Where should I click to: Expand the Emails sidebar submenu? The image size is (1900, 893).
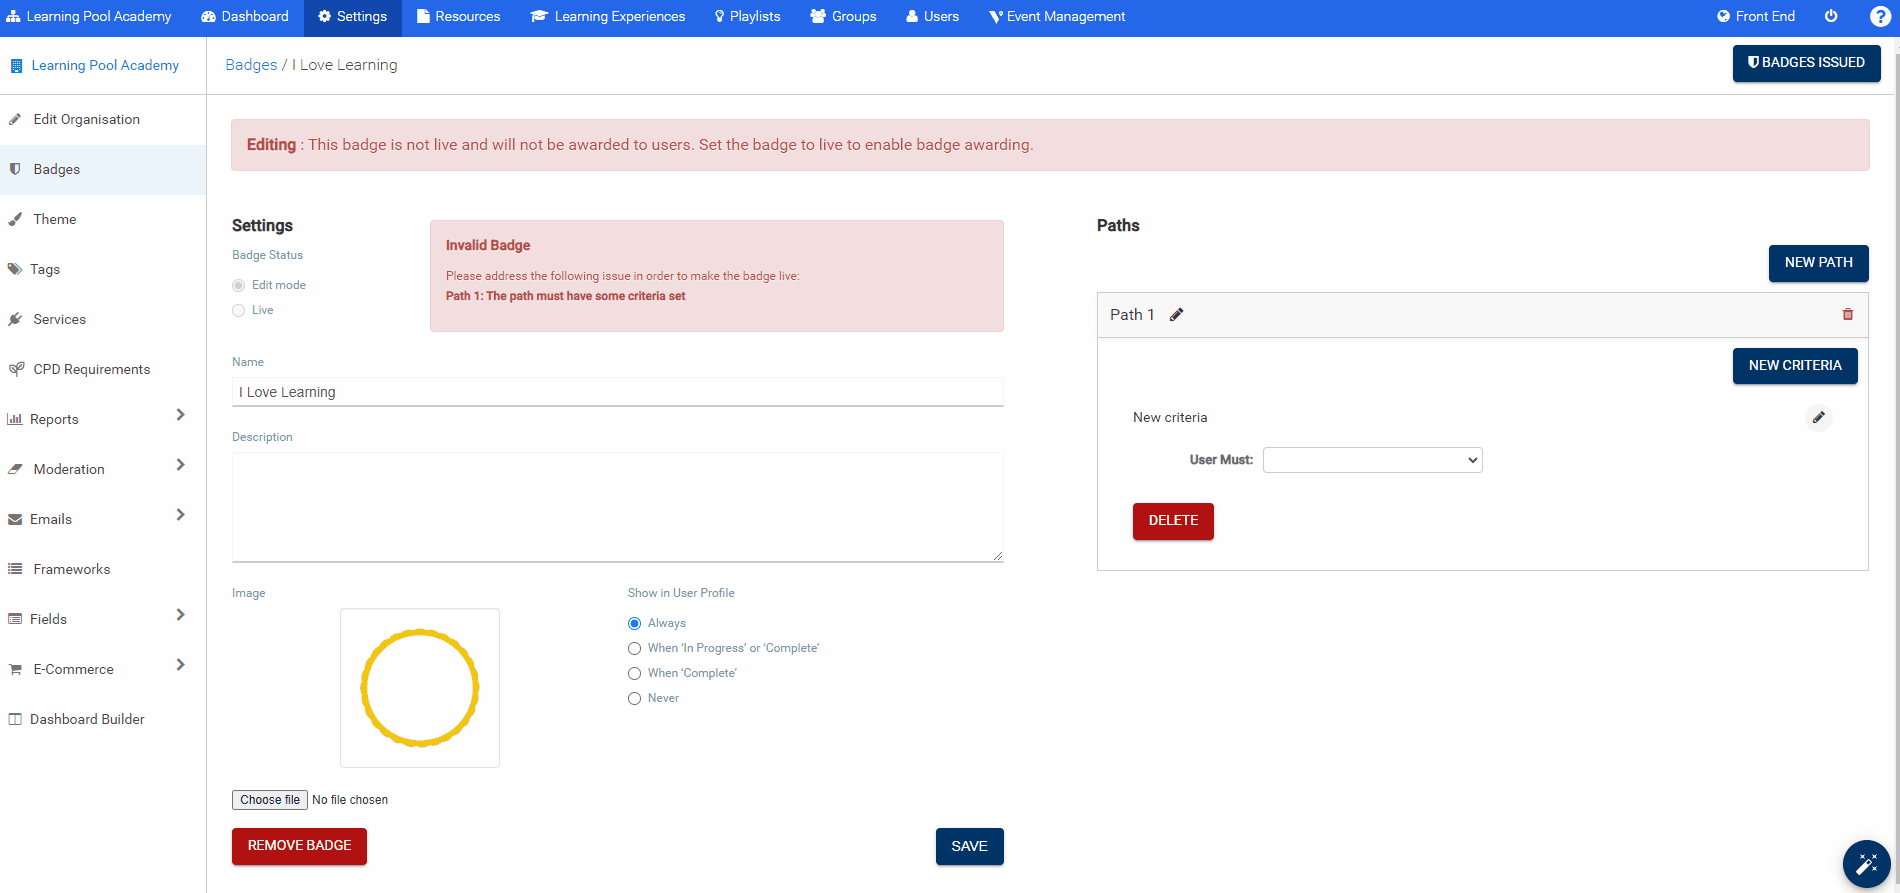[180, 515]
